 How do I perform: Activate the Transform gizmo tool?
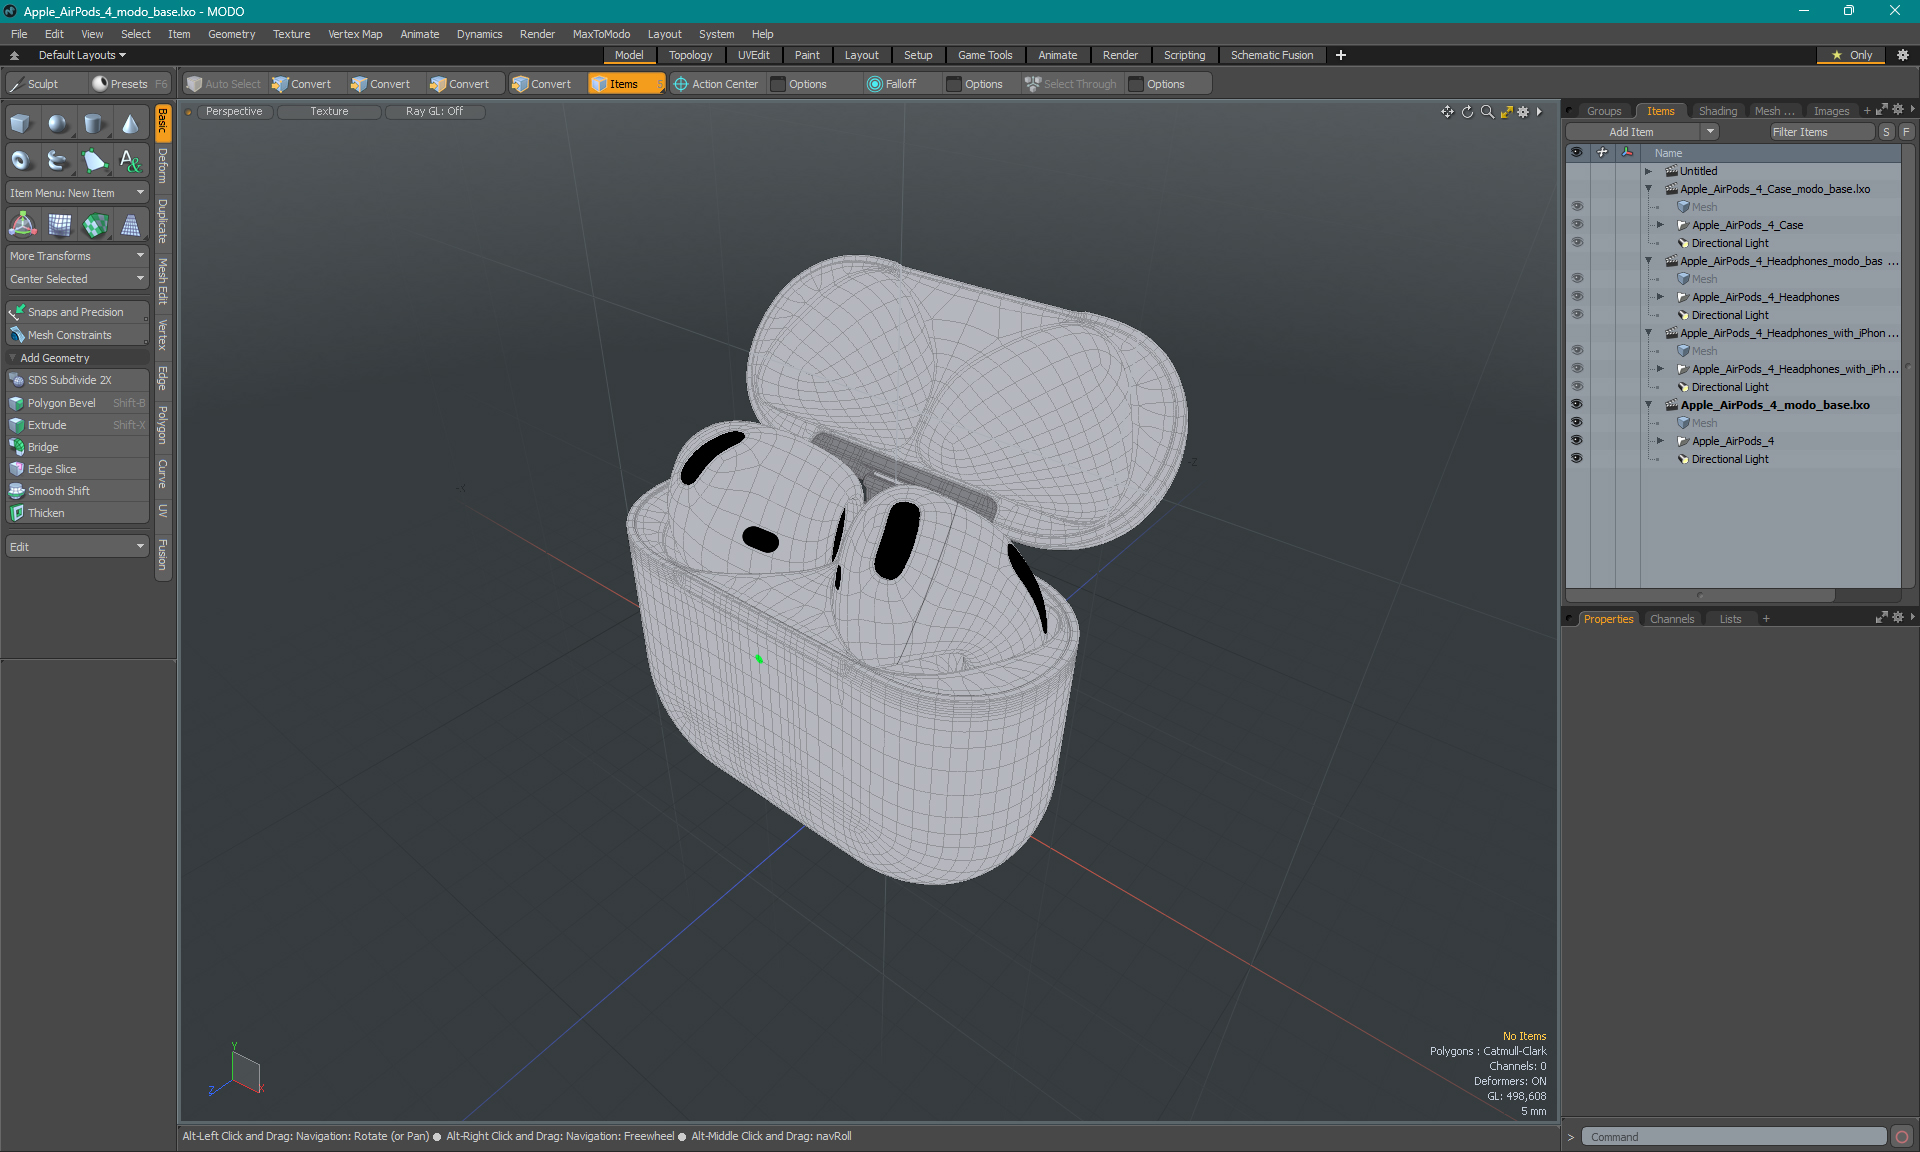coord(22,226)
